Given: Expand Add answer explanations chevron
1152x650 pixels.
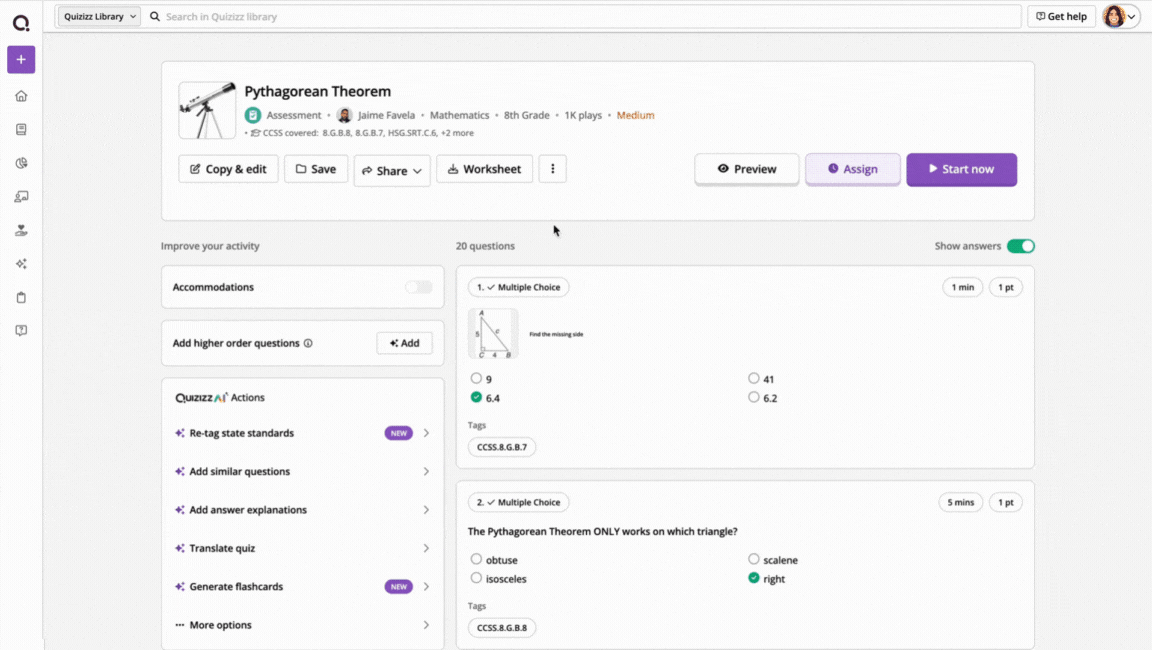Looking at the screenshot, I should click(x=426, y=510).
